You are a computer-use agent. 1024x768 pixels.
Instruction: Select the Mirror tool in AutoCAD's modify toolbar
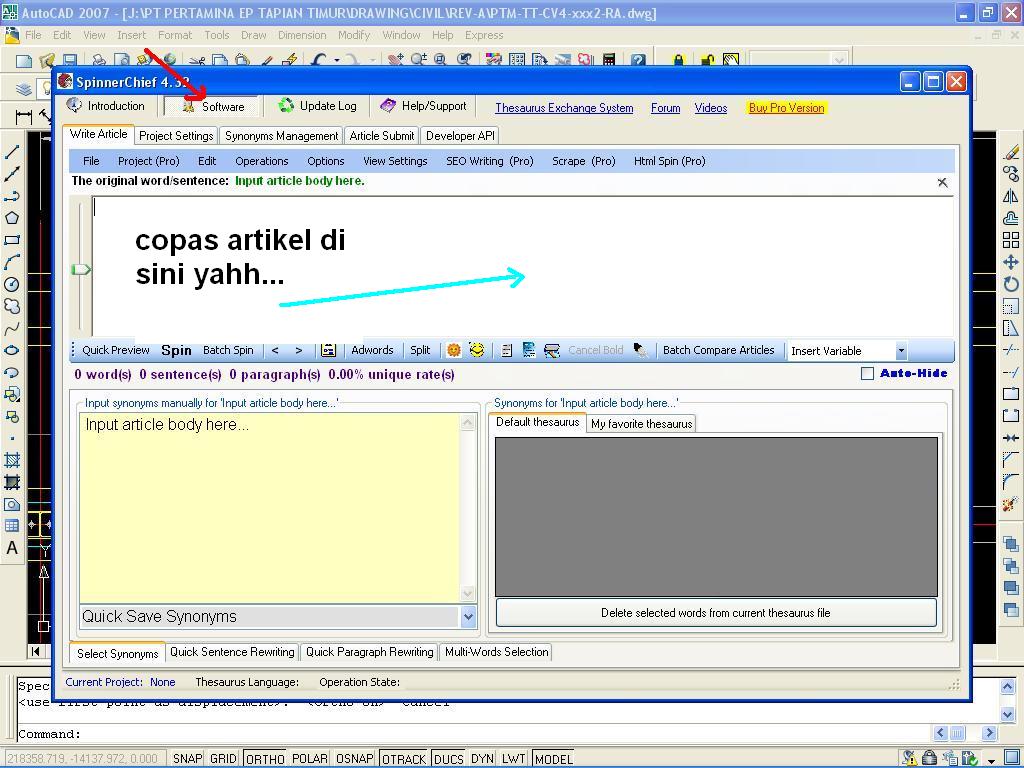(1011, 196)
